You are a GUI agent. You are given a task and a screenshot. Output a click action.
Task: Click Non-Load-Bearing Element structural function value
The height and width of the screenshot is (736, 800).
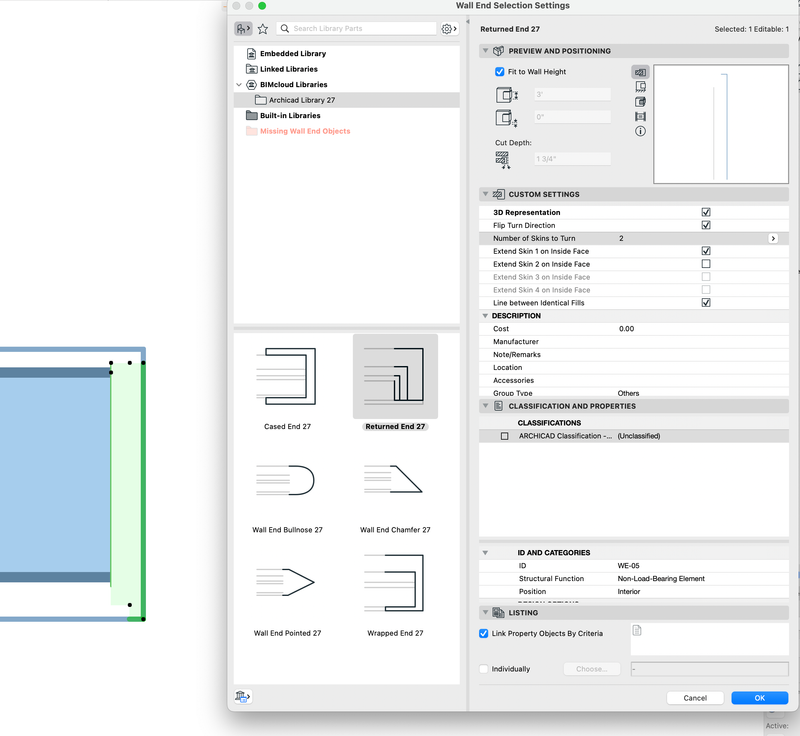tap(661, 578)
